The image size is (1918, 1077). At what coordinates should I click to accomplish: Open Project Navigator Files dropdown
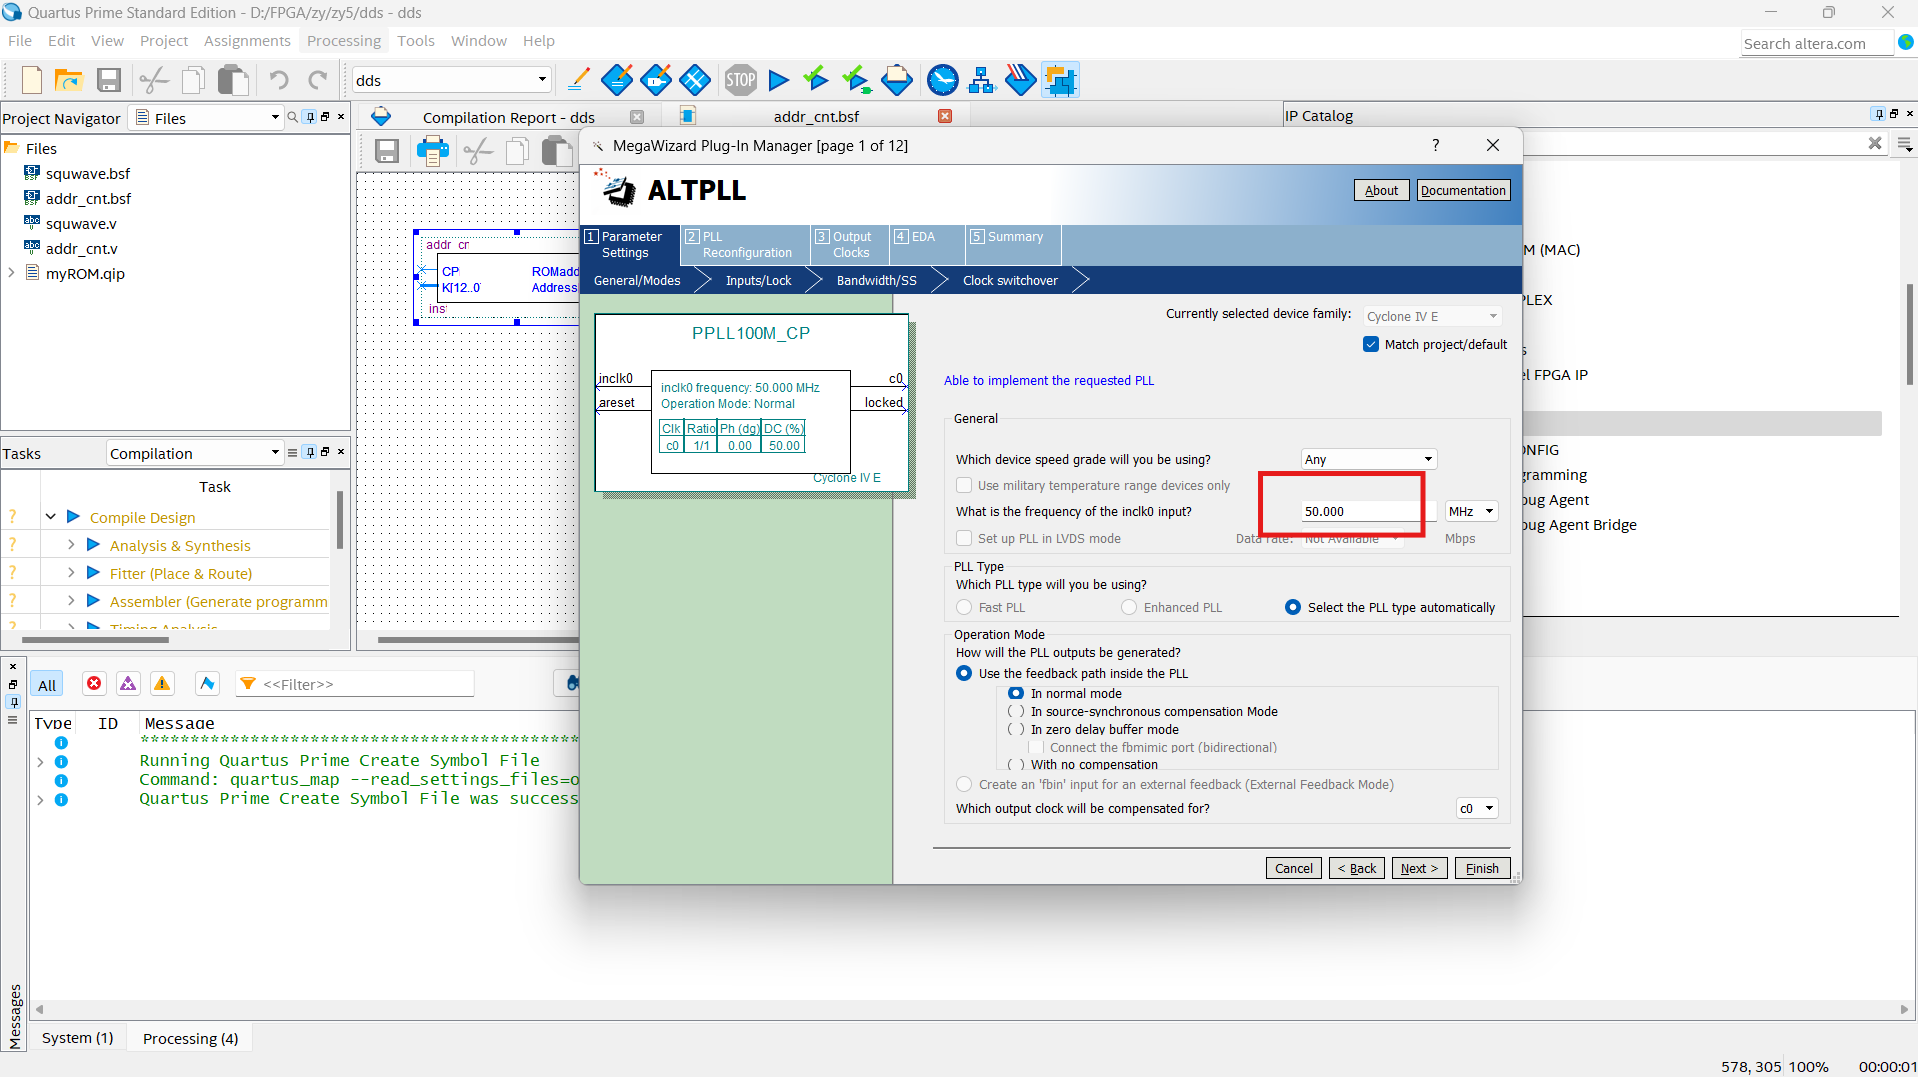[x=208, y=118]
